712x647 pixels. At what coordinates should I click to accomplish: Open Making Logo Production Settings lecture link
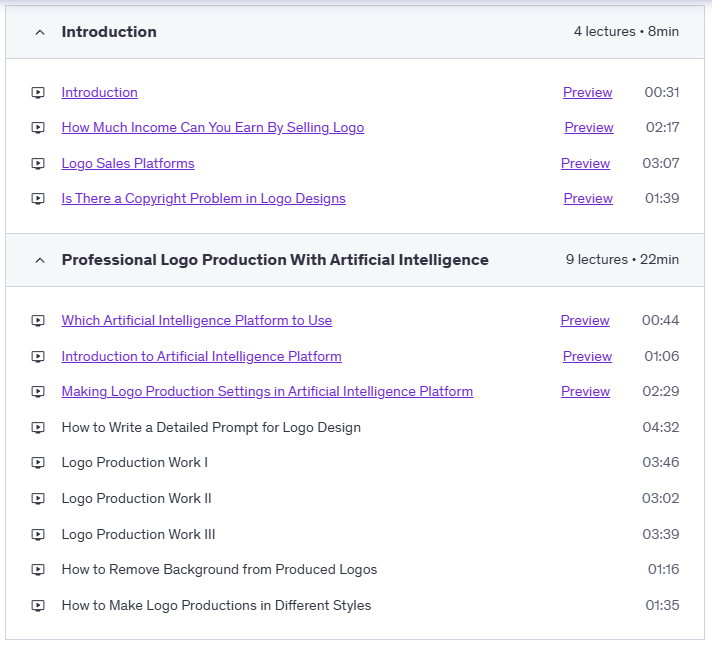tap(267, 391)
